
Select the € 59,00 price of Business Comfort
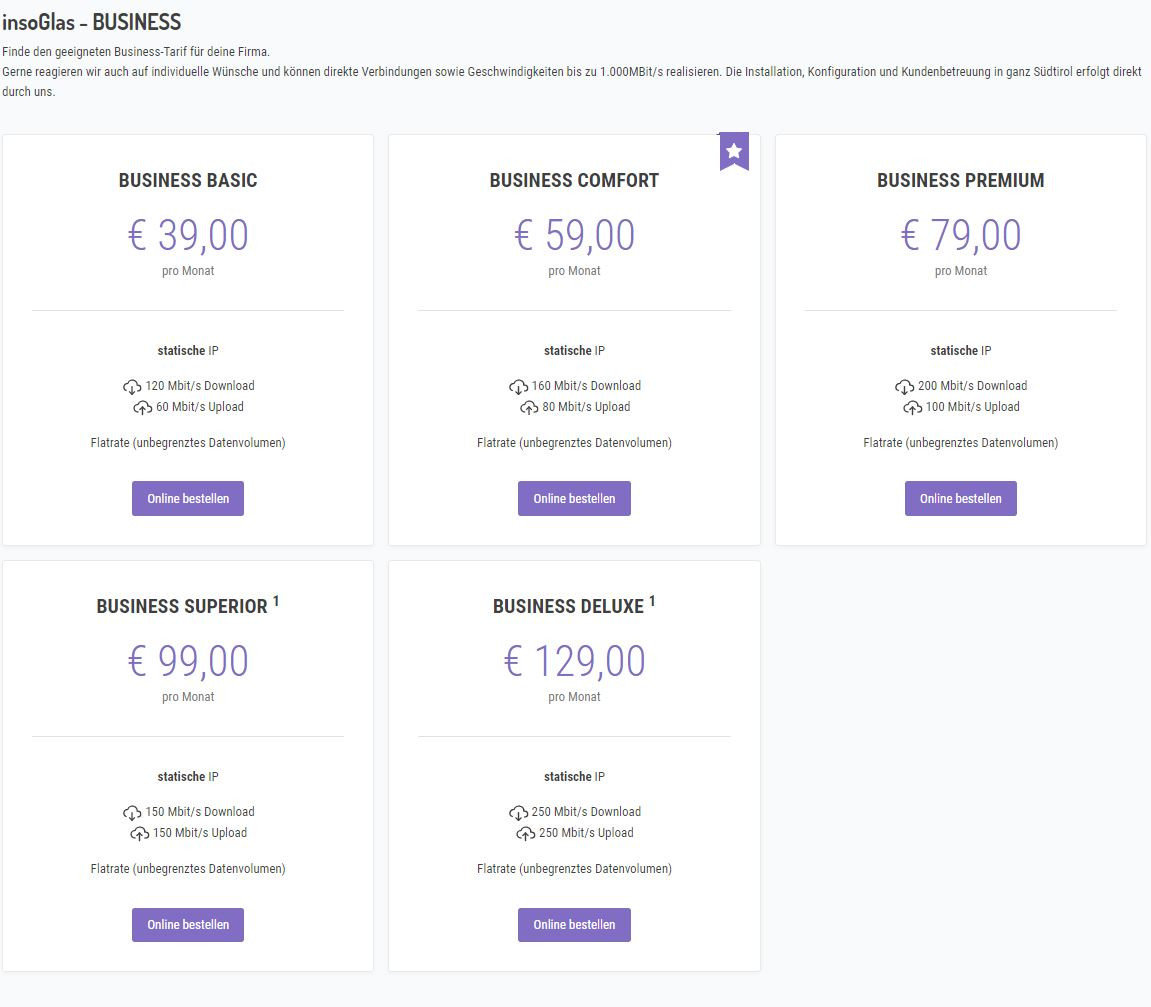click(x=574, y=236)
